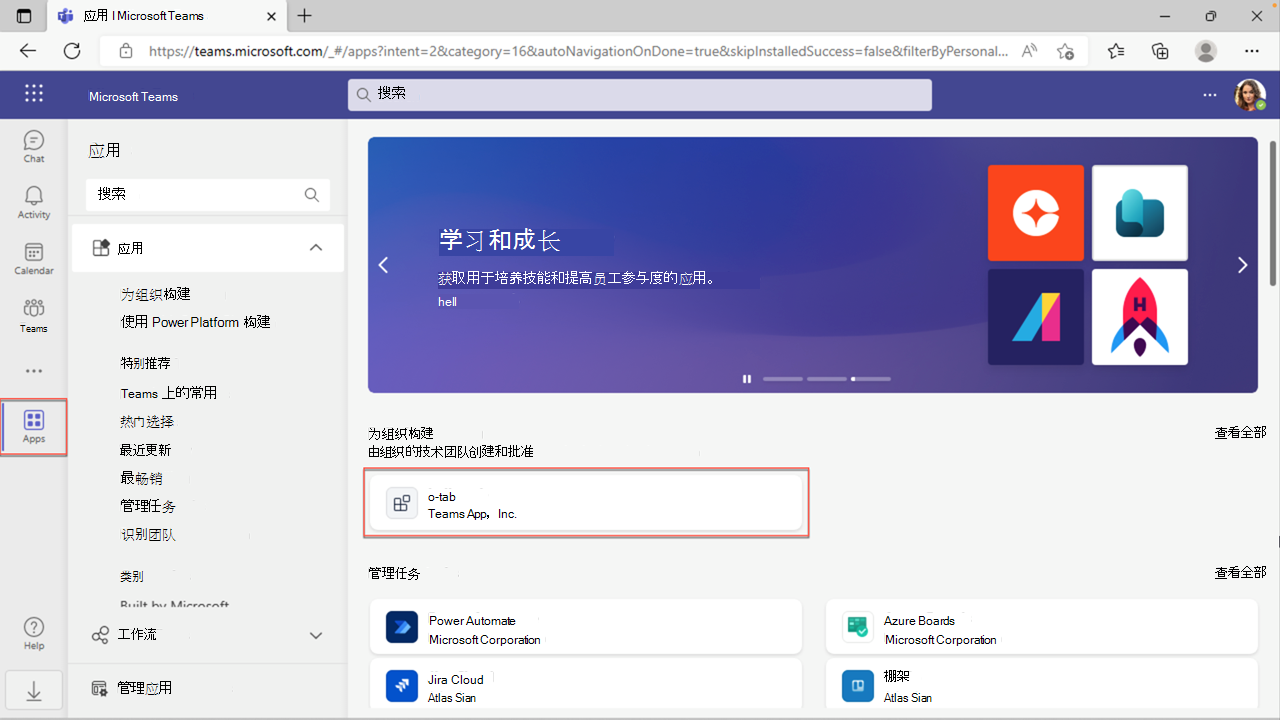The image size is (1280, 720).
Task: Select the third carousel slide indicator
Action: click(871, 379)
